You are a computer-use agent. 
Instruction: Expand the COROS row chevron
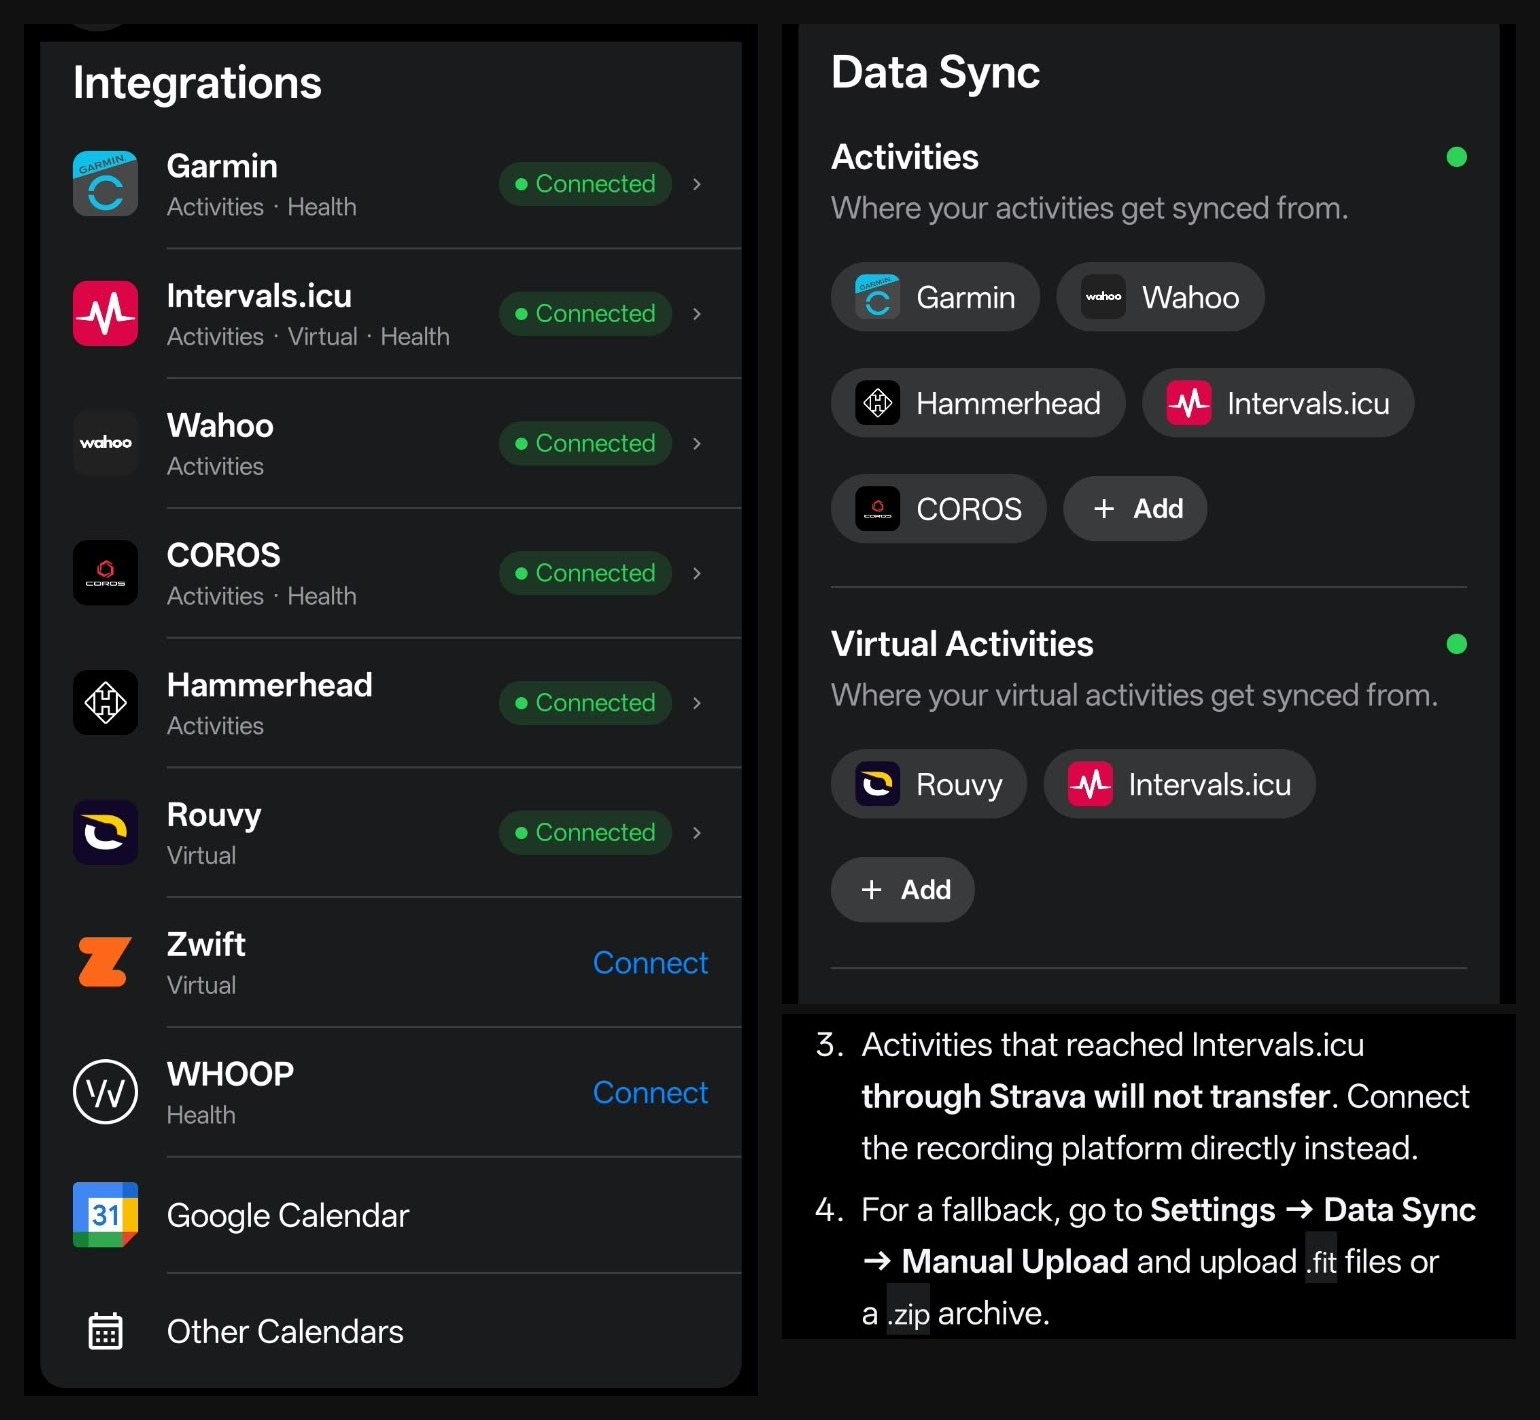pyautogui.click(x=697, y=573)
